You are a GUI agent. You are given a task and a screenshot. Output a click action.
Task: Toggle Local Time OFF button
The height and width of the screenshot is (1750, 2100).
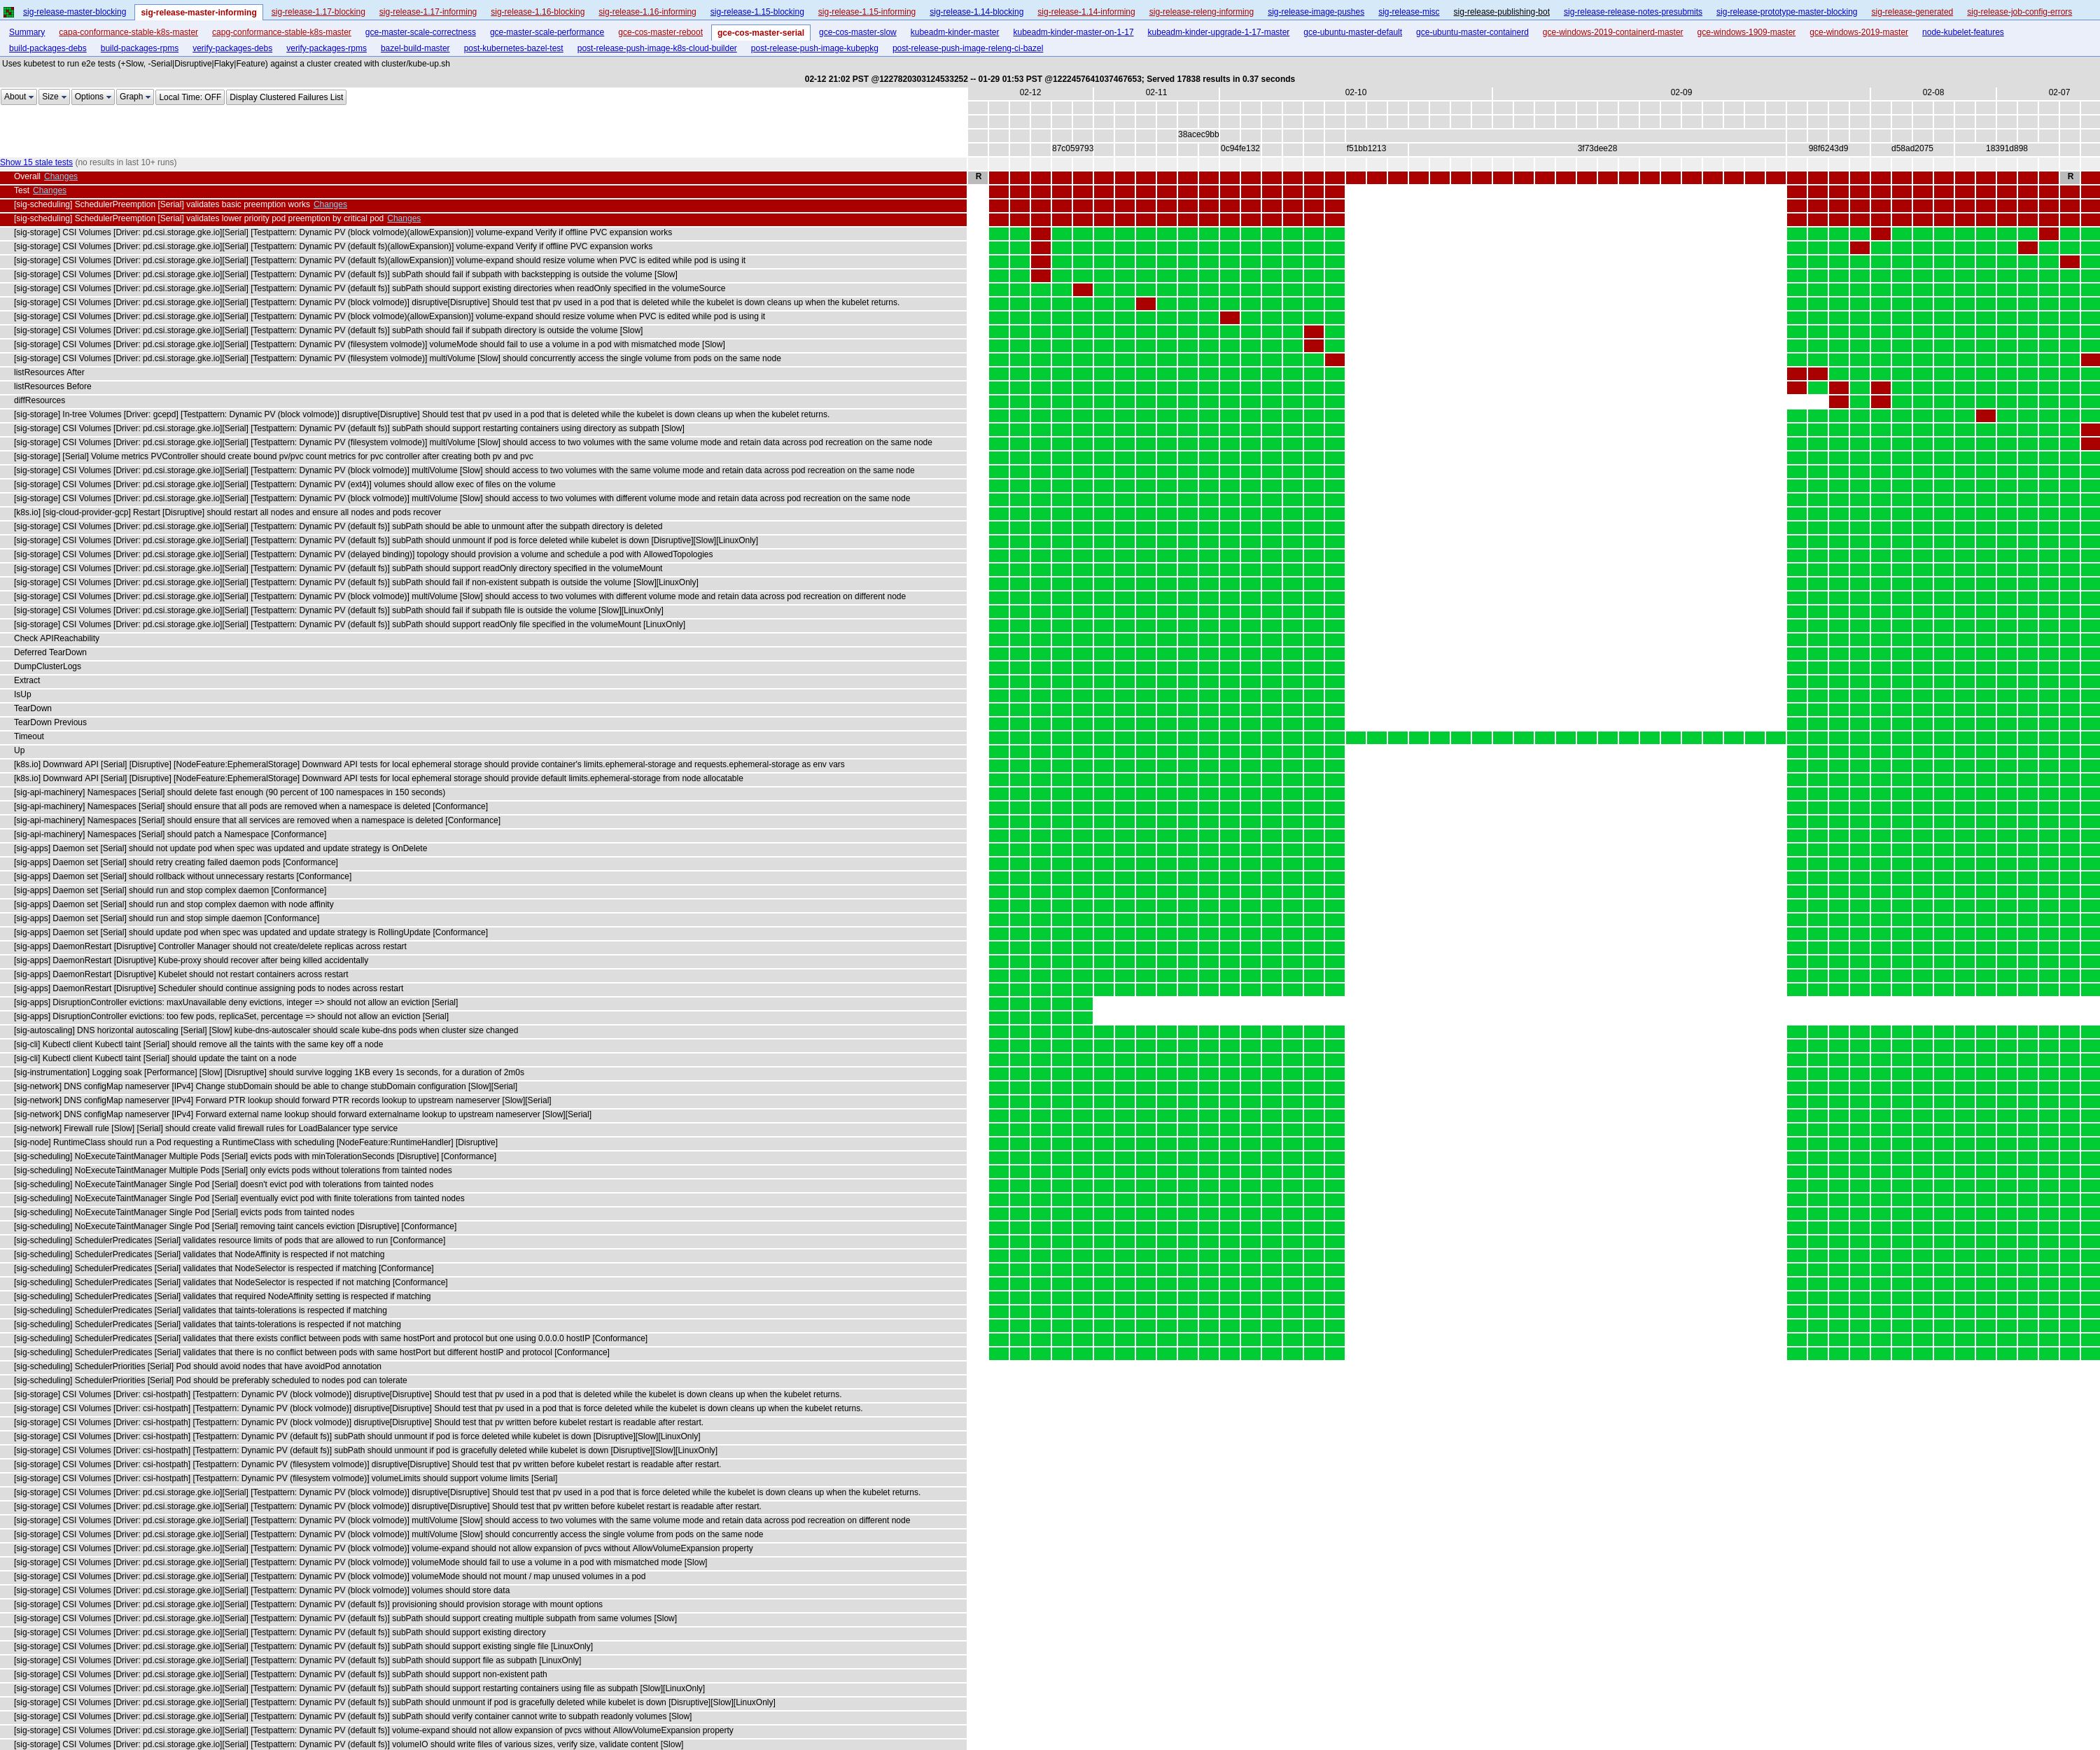point(190,97)
